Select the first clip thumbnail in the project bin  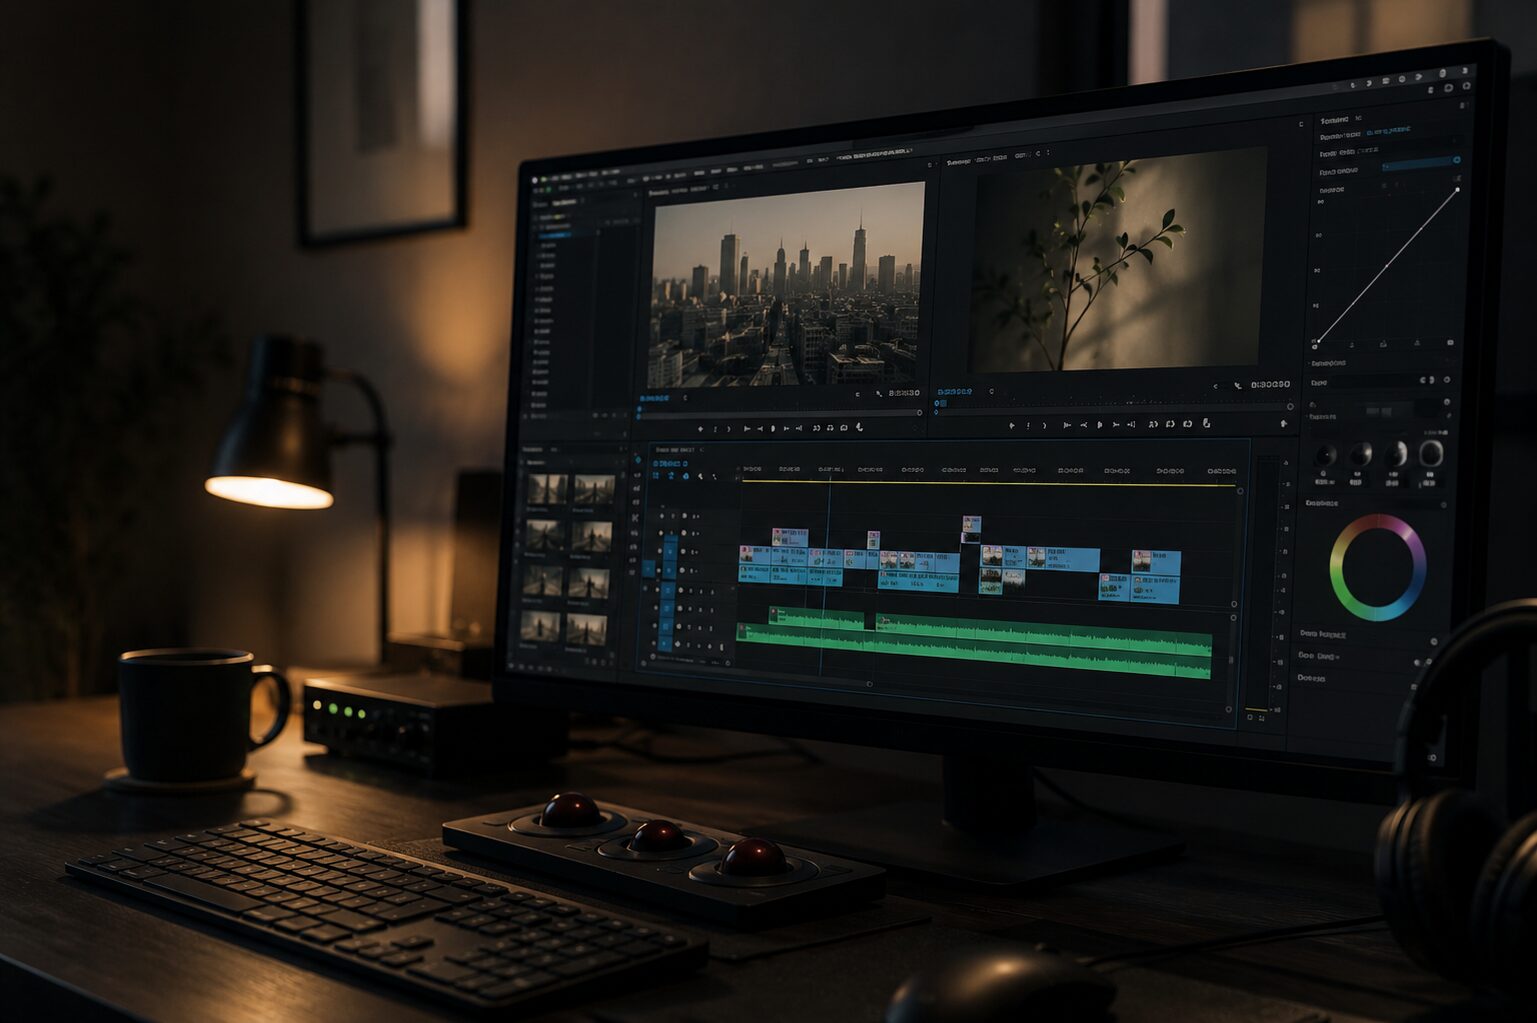click(x=547, y=489)
